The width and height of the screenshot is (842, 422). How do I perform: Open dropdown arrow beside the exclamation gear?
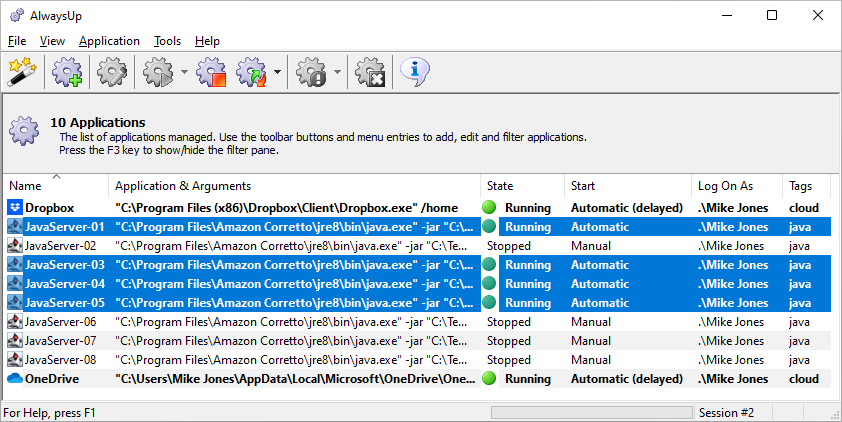(337, 72)
